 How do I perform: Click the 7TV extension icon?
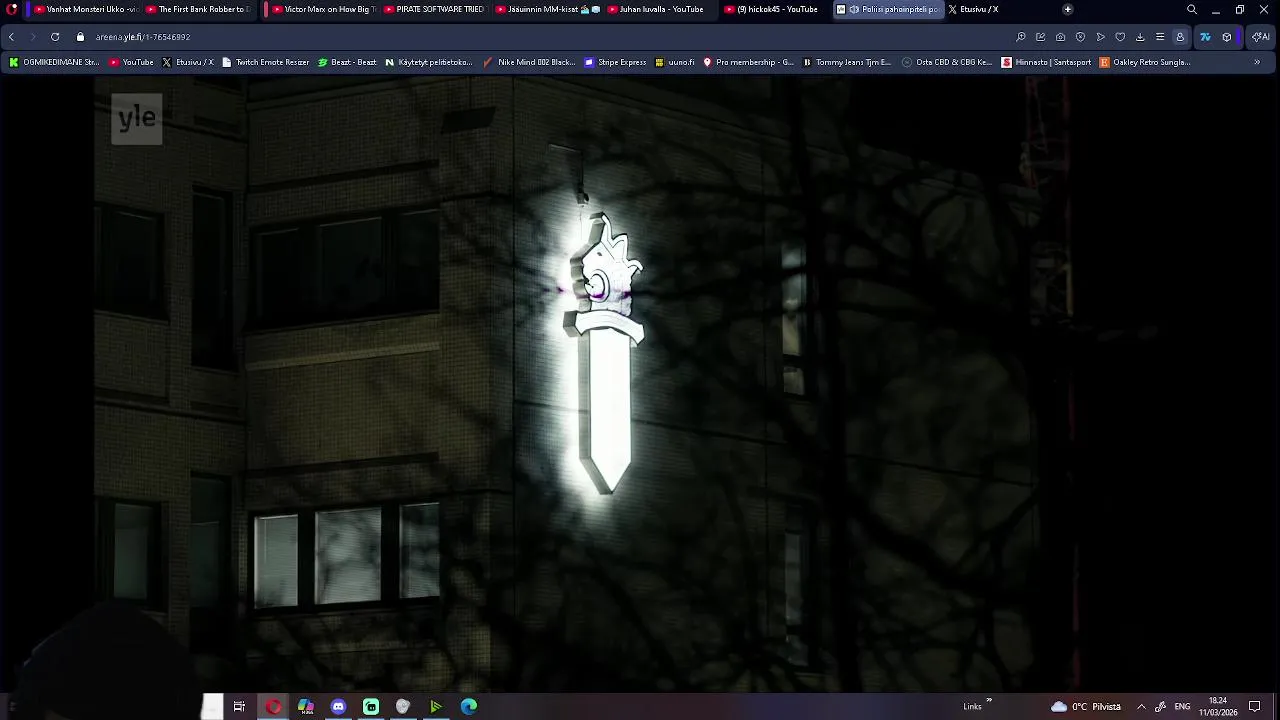(1205, 37)
